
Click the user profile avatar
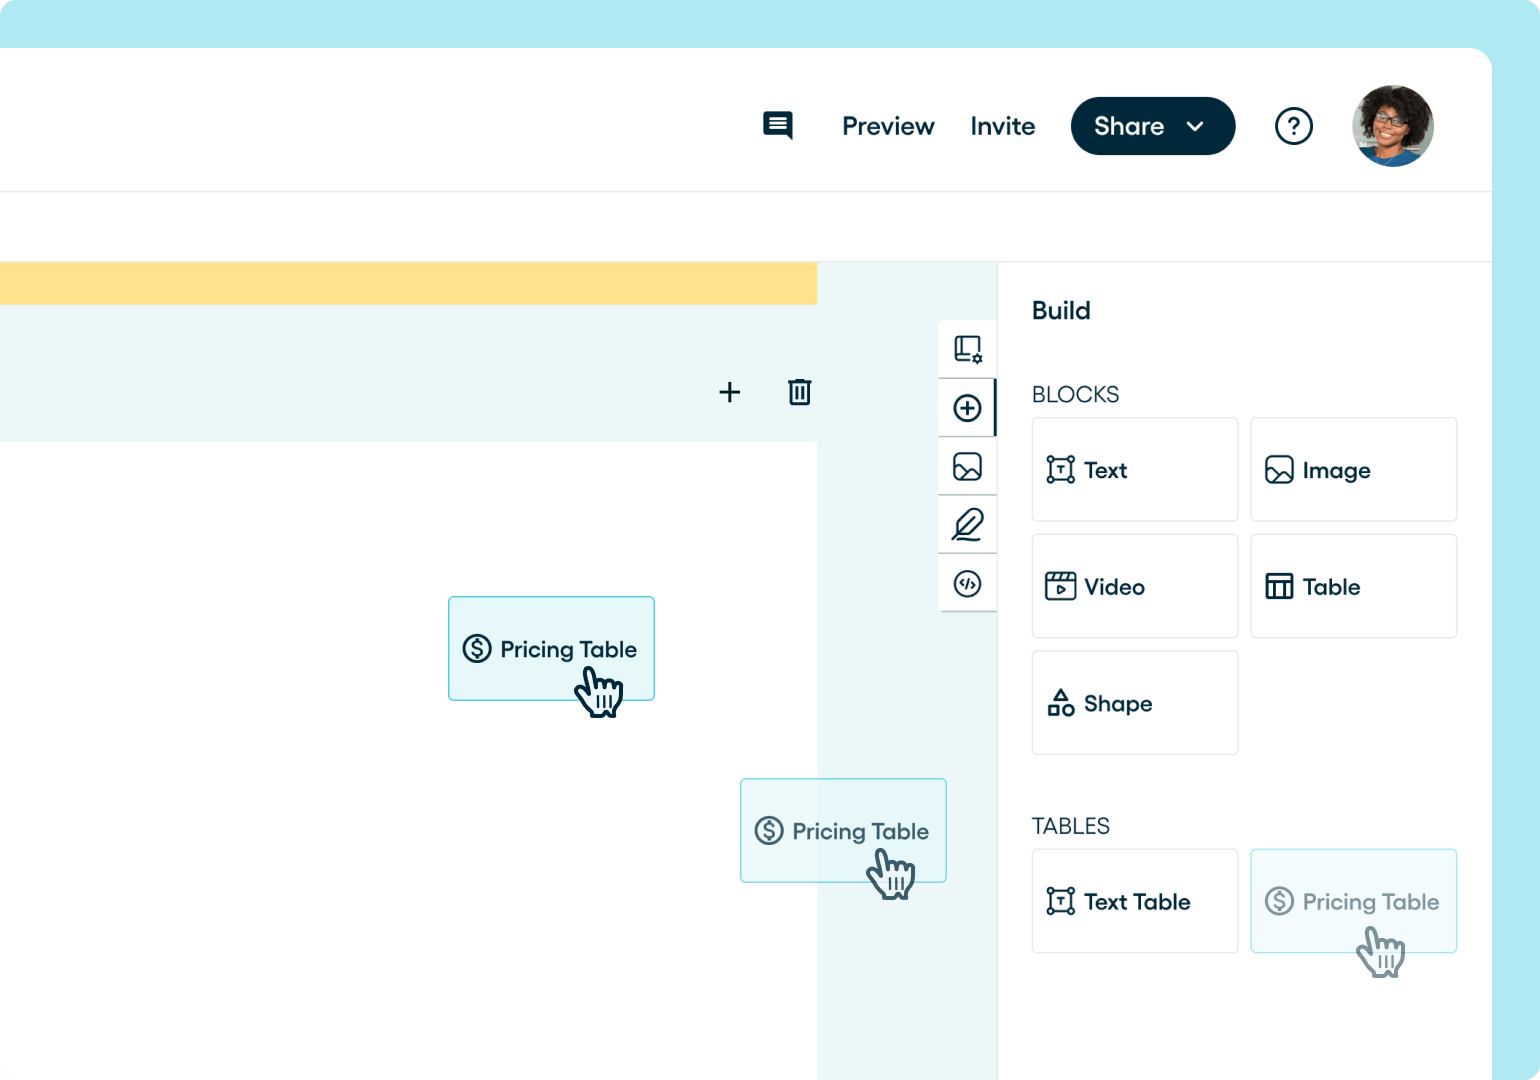[x=1393, y=126]
